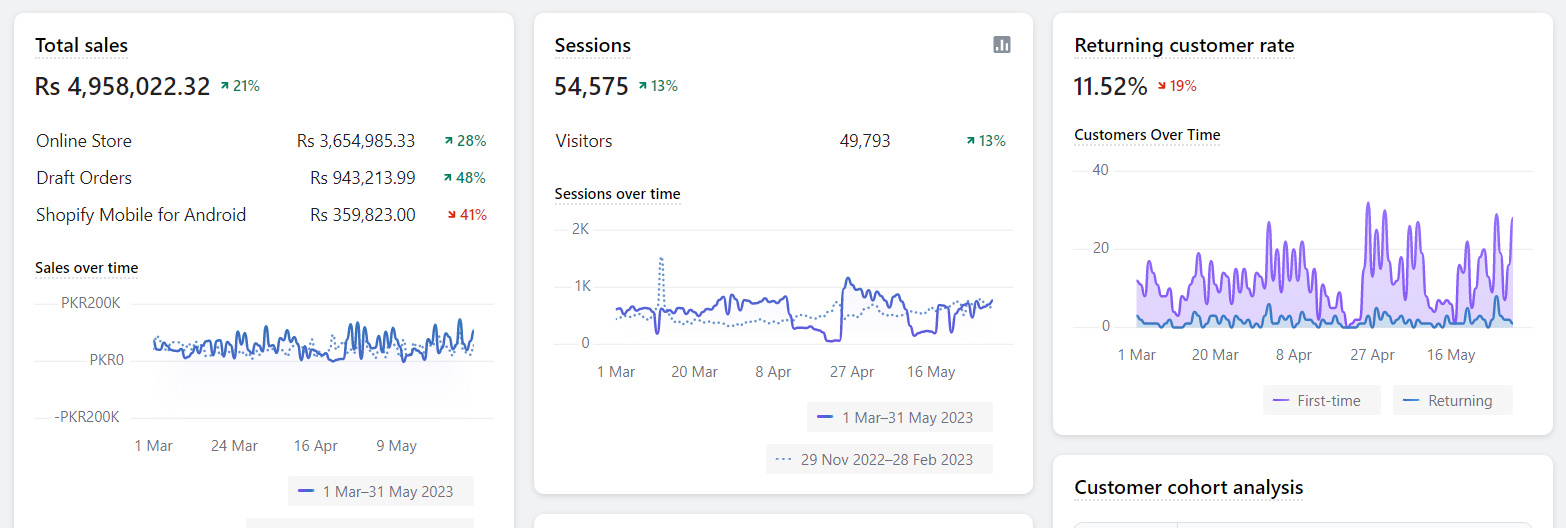1566x528 pixels.
Task: Click the Sessions card heading
Action: coord(592,45)
